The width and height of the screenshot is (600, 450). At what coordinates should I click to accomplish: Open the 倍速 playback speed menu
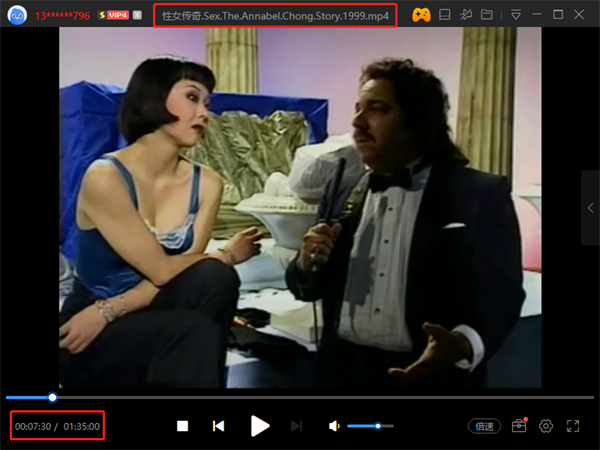(484, 426)
